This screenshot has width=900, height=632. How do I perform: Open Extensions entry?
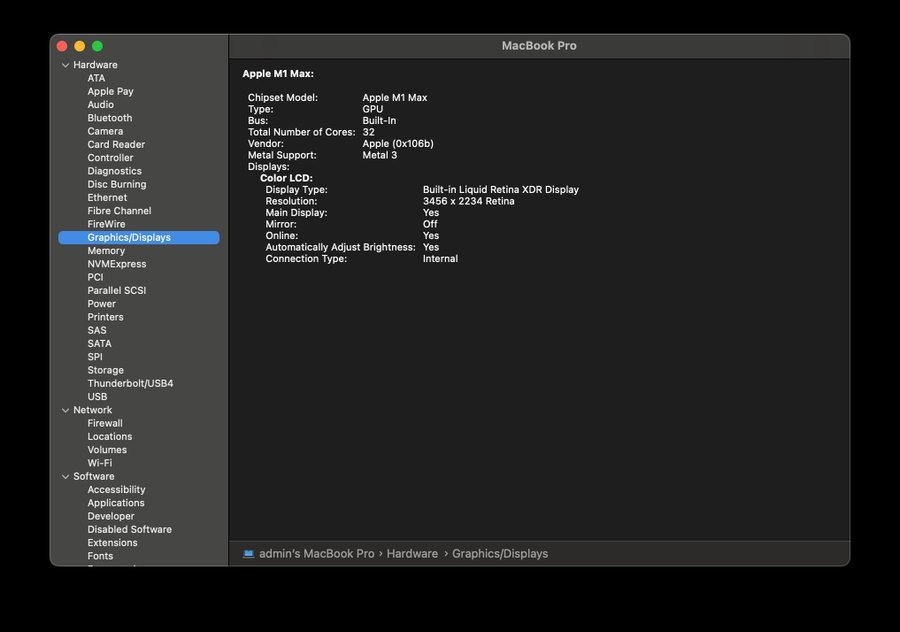tap(112, 542)
